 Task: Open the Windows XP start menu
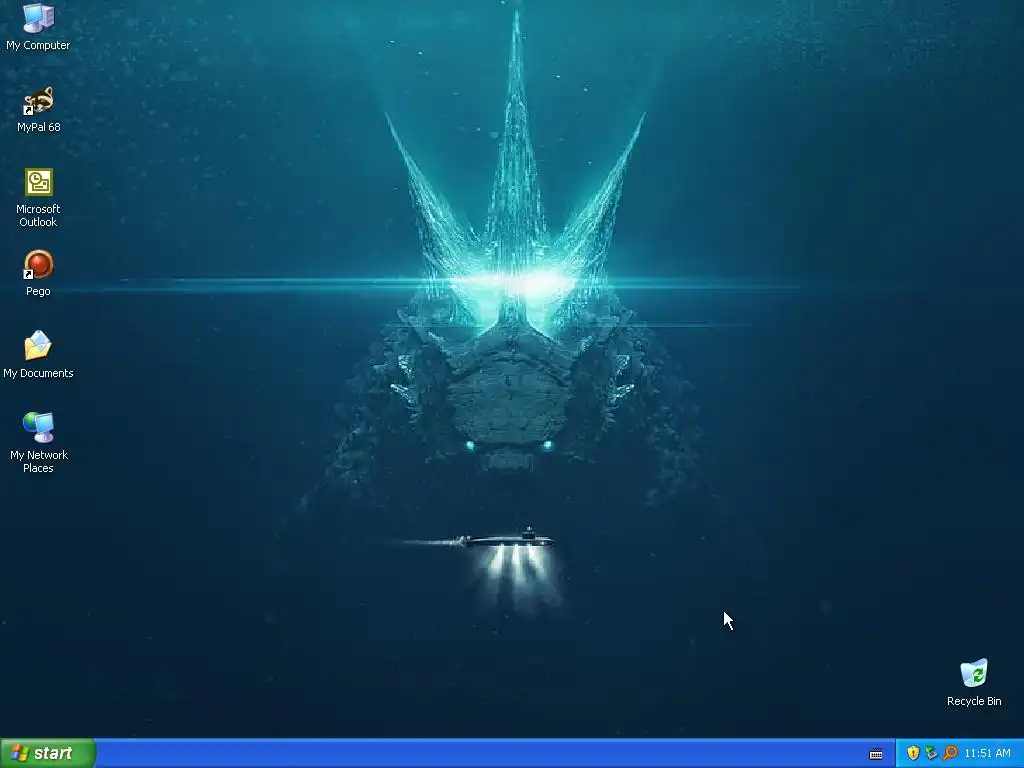[x=48, y=753]
